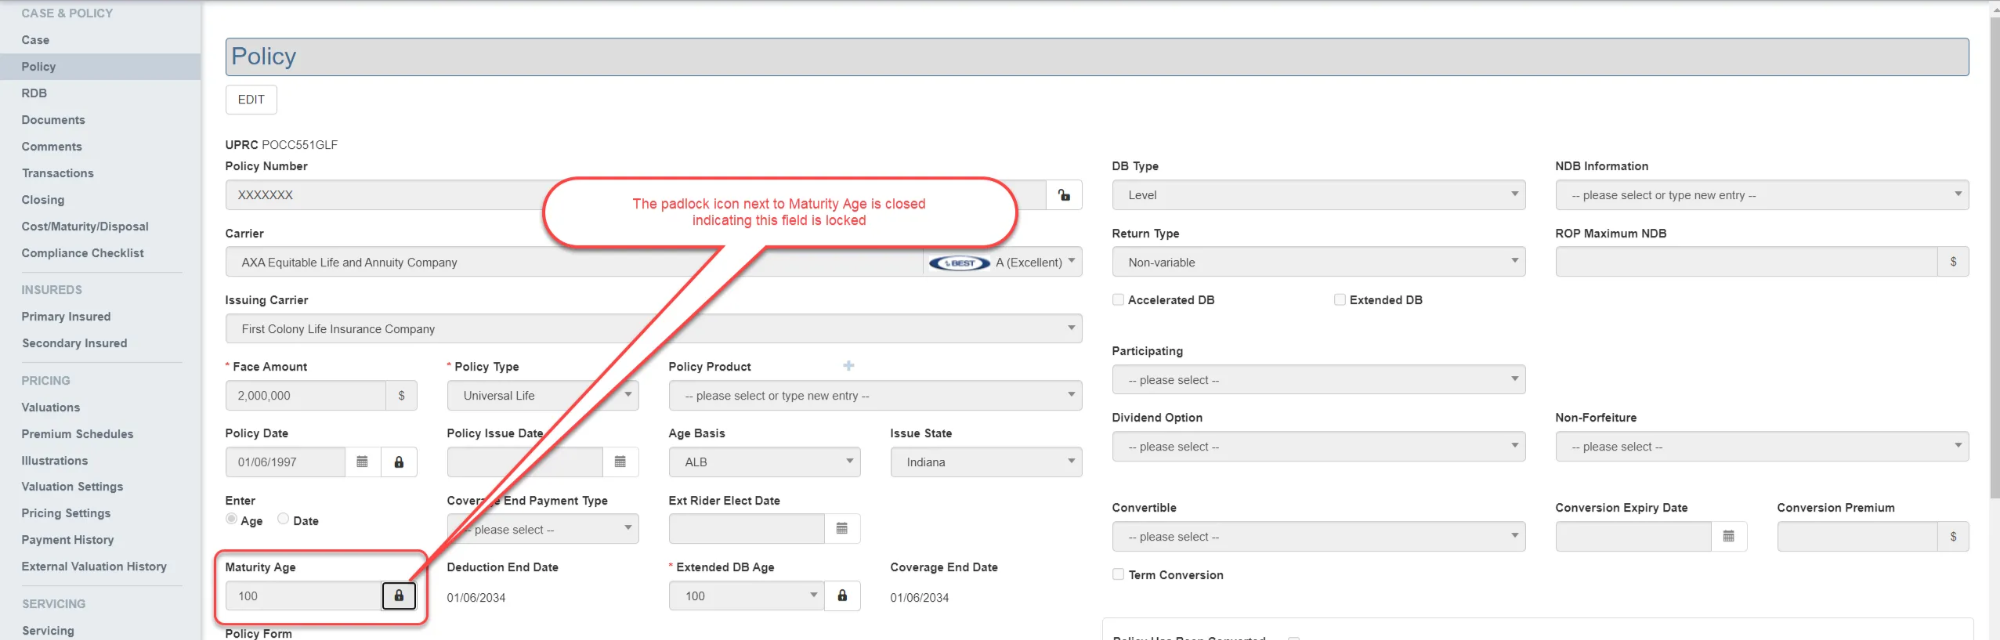The image size is (2000, 640).
Task: Open Premium Schedules from the sidebar
Action: coord(77,434)
